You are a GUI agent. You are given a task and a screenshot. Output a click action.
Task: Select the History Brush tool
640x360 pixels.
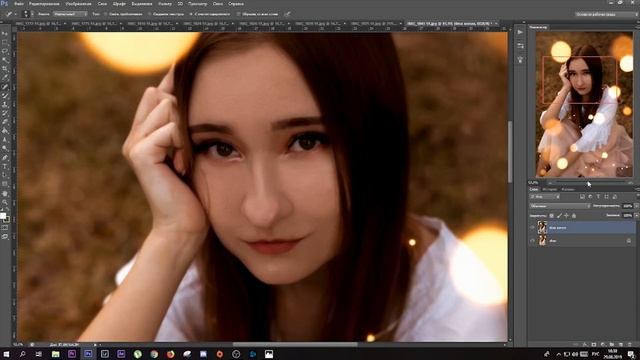[4, 113]
